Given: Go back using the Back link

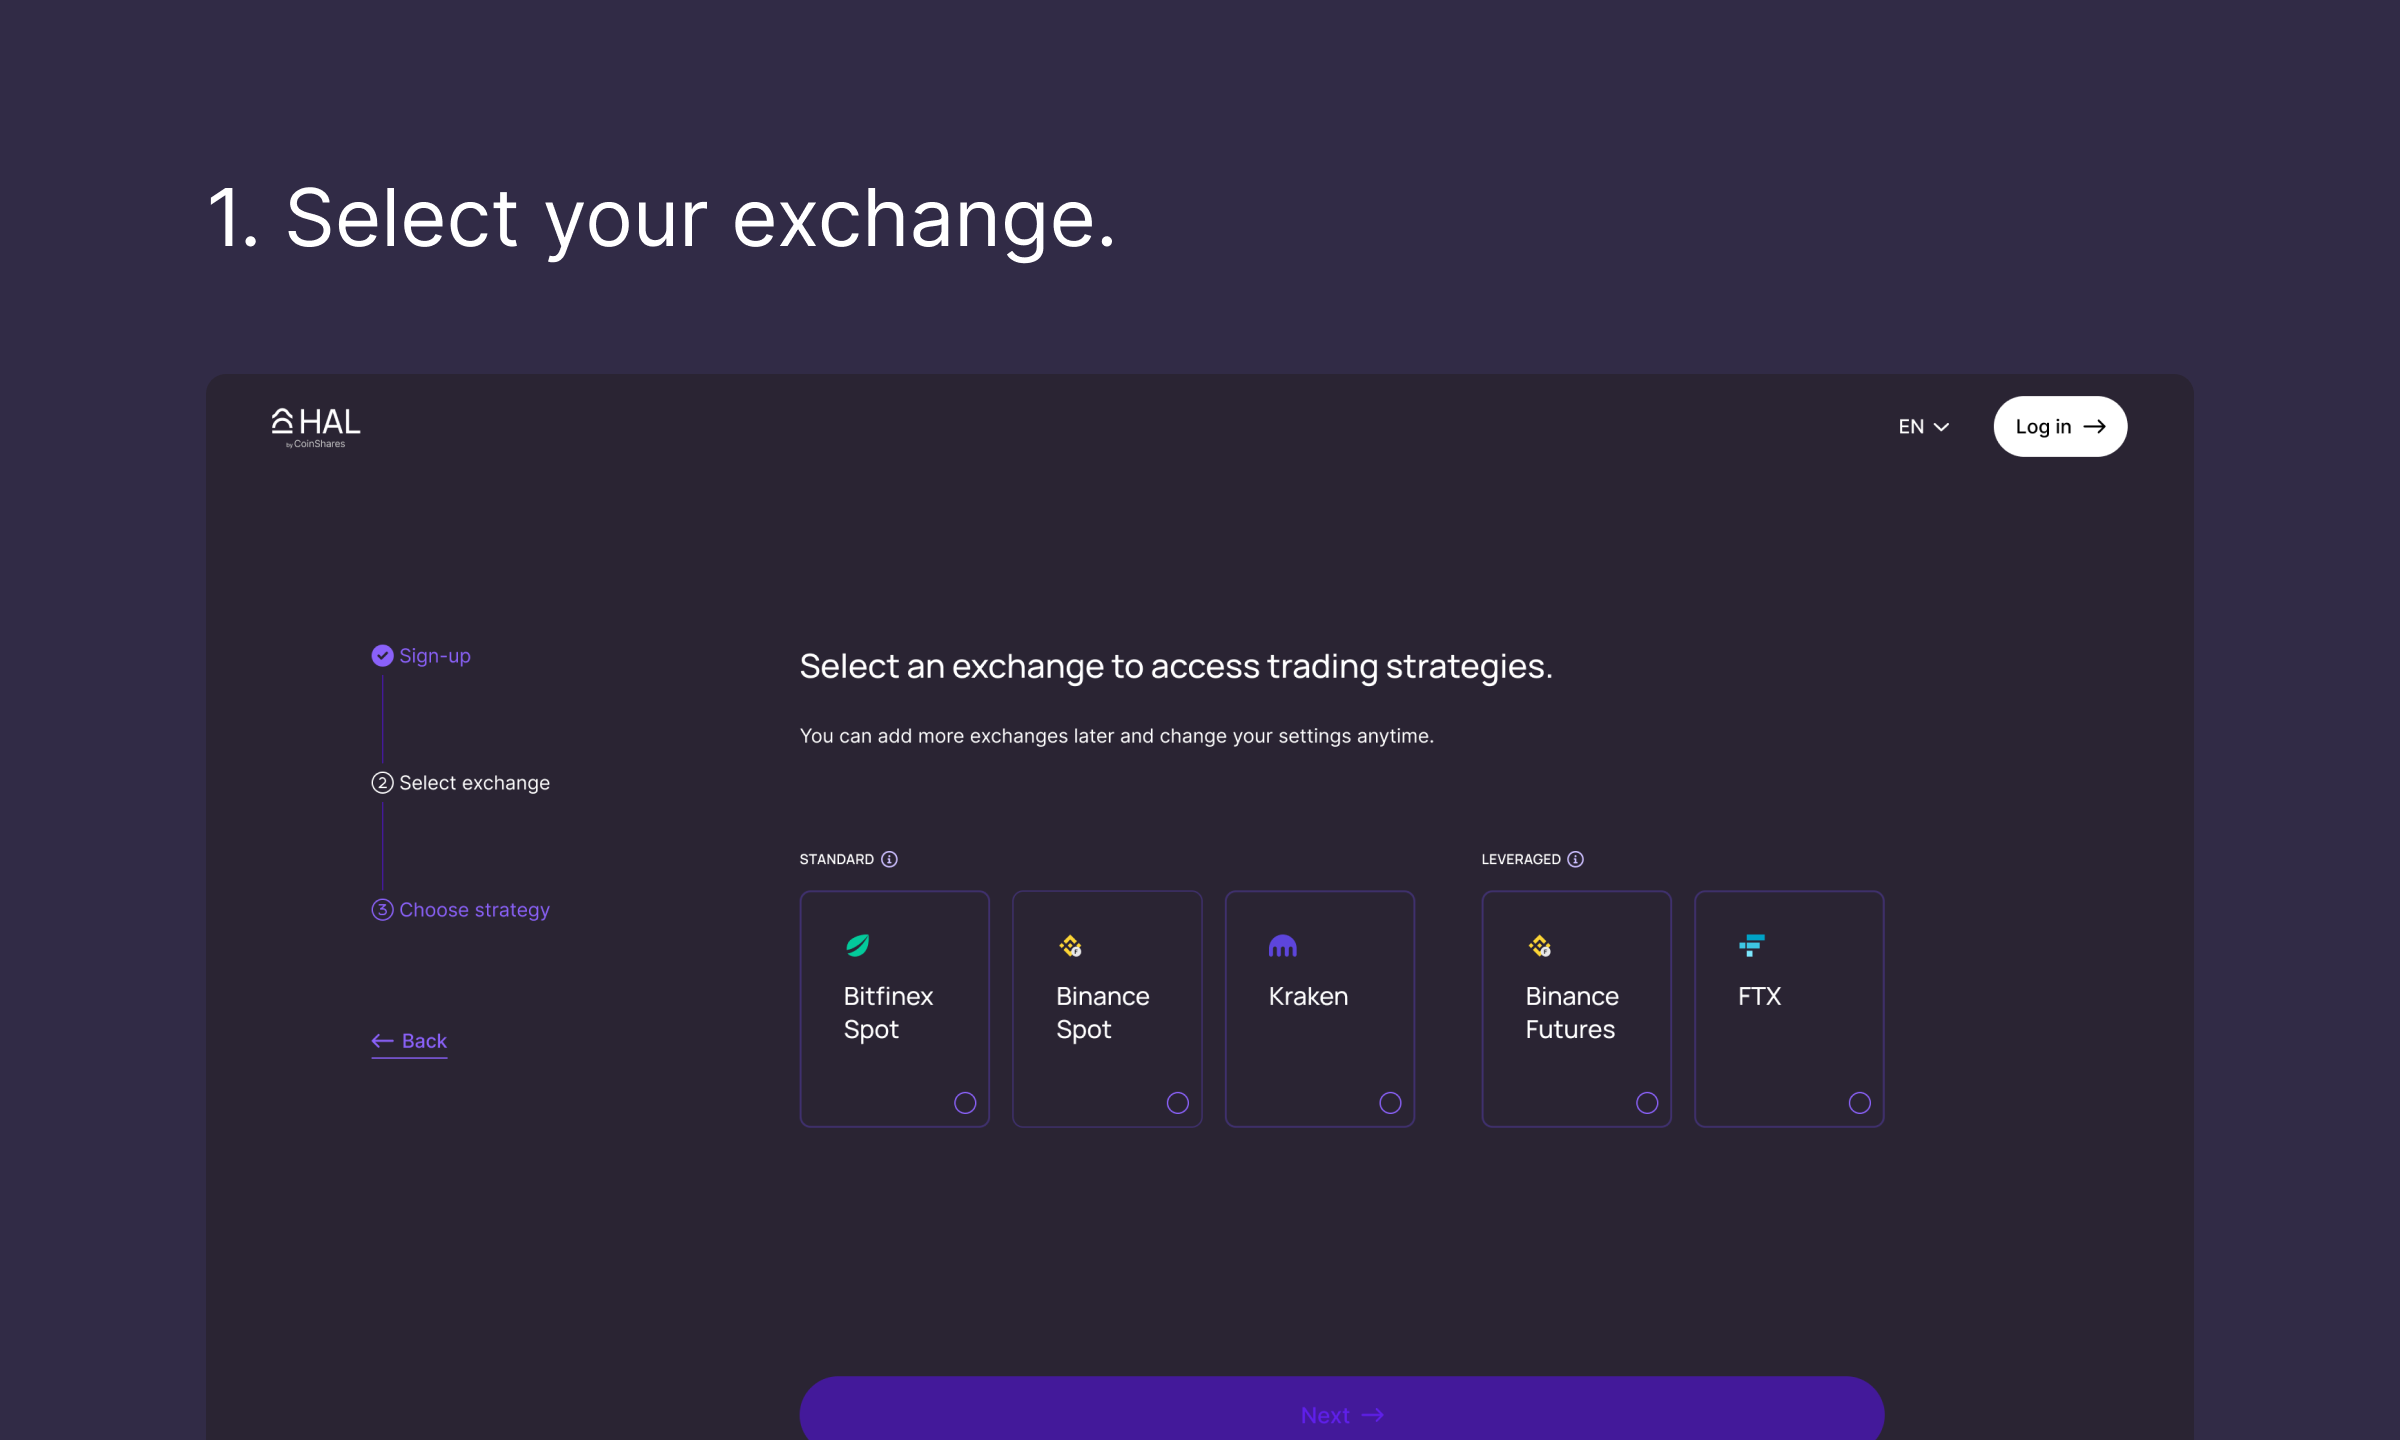Looking at the screenshot, I should pyautogui.click(x=409, y=1041).
